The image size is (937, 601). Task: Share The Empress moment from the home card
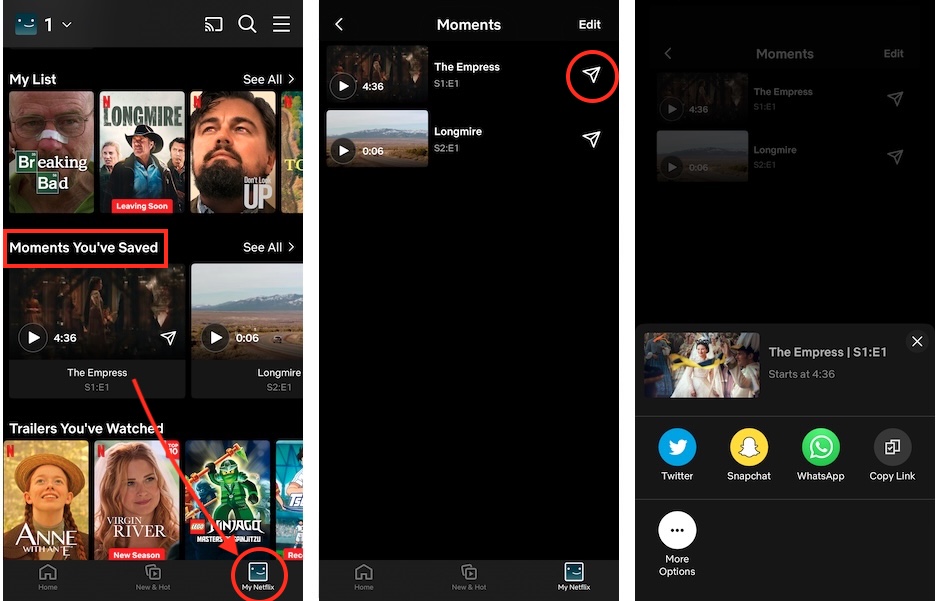tap(169, 338)
